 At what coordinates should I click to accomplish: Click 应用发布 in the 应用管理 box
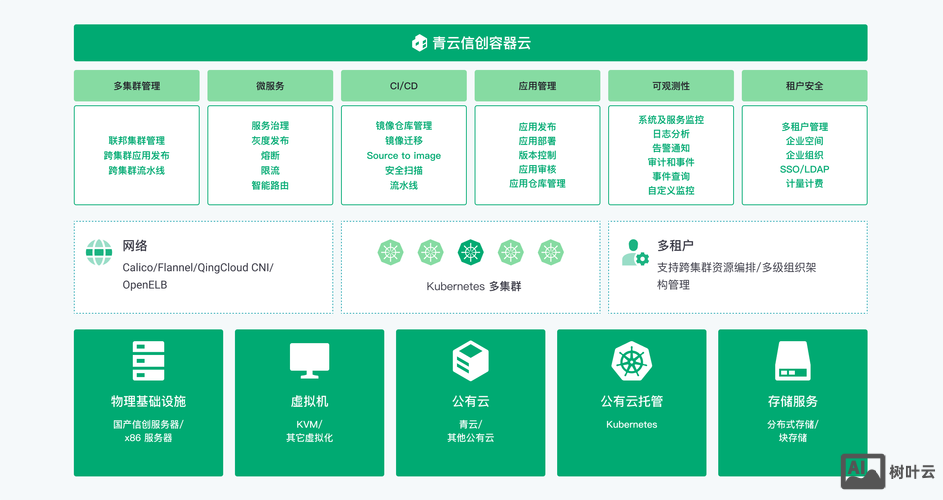(537, 126)
